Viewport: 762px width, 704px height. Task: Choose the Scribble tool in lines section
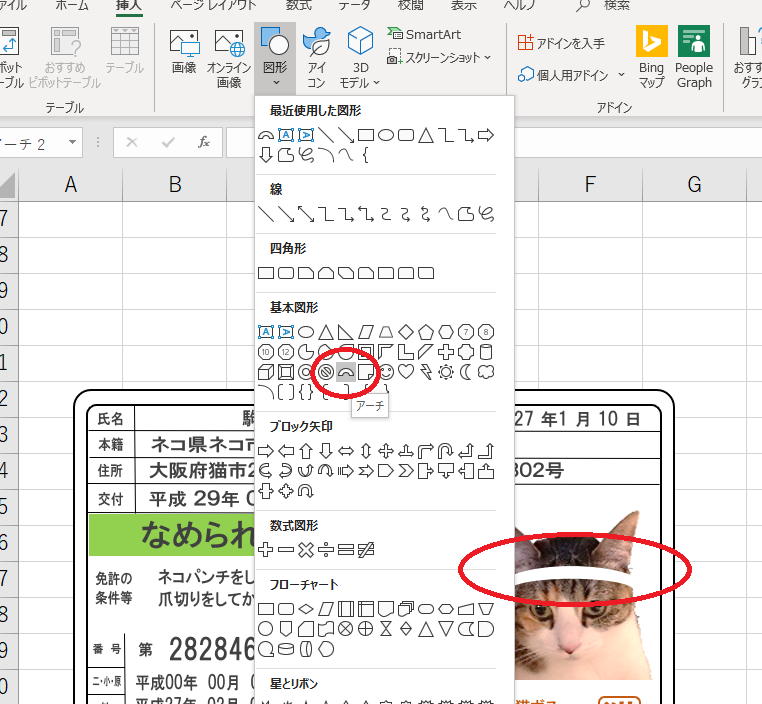tap(486, 214)
